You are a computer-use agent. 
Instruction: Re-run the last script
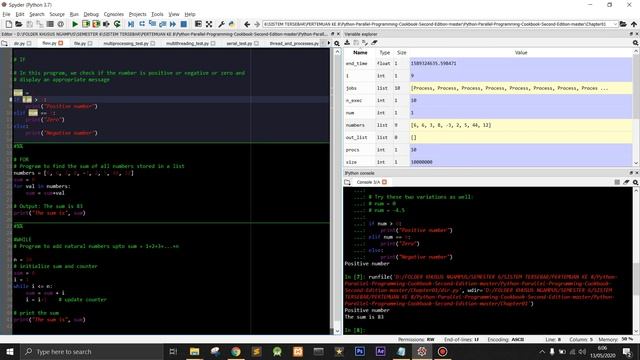coord(117,24)
